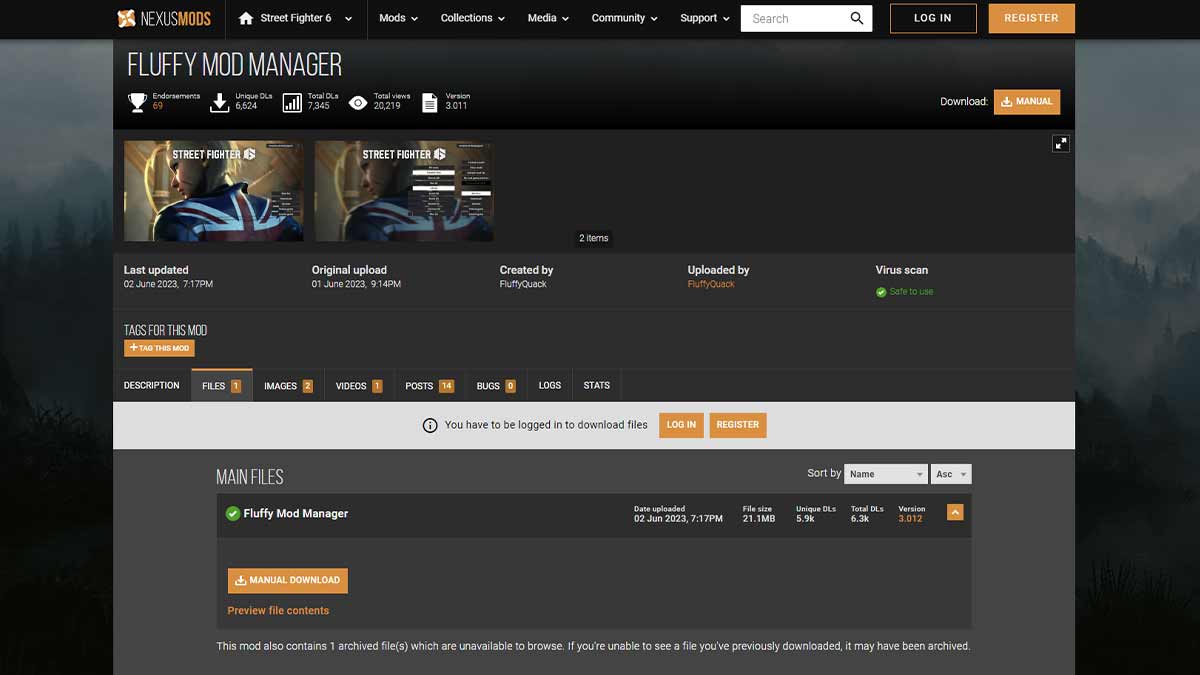Click the info icon in login notice
The image size is (1200, 675).
430,425
